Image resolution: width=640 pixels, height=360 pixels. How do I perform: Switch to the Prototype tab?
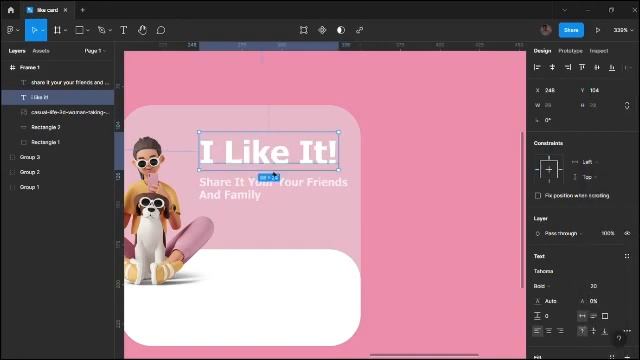click(570, 51)
